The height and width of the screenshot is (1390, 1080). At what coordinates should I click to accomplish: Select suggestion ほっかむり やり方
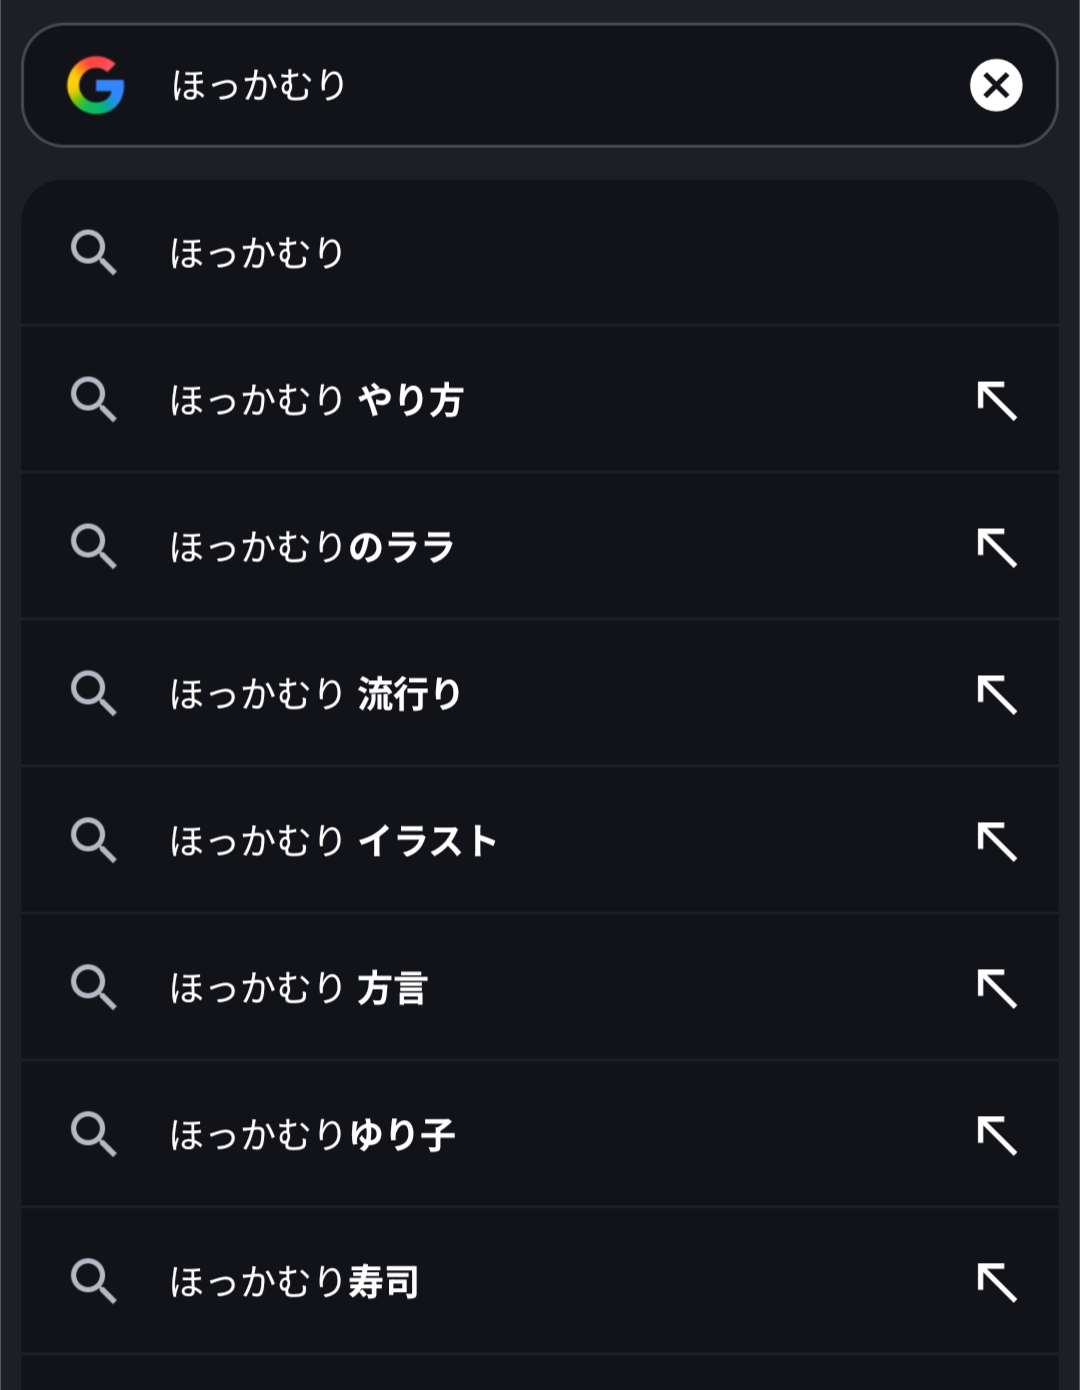click(316, 400)
